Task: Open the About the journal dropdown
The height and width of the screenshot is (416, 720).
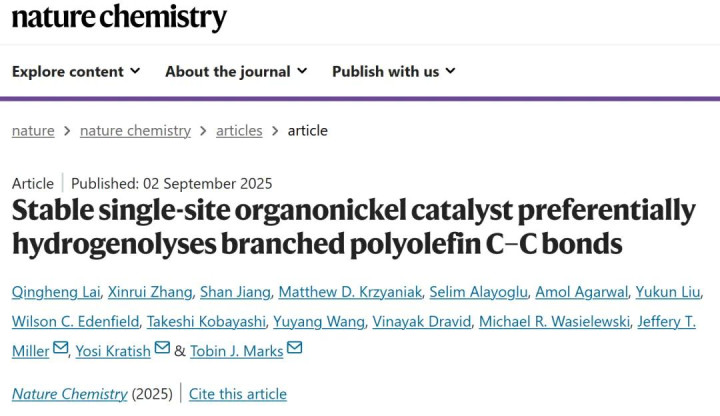Action: (x=236, y=72)
